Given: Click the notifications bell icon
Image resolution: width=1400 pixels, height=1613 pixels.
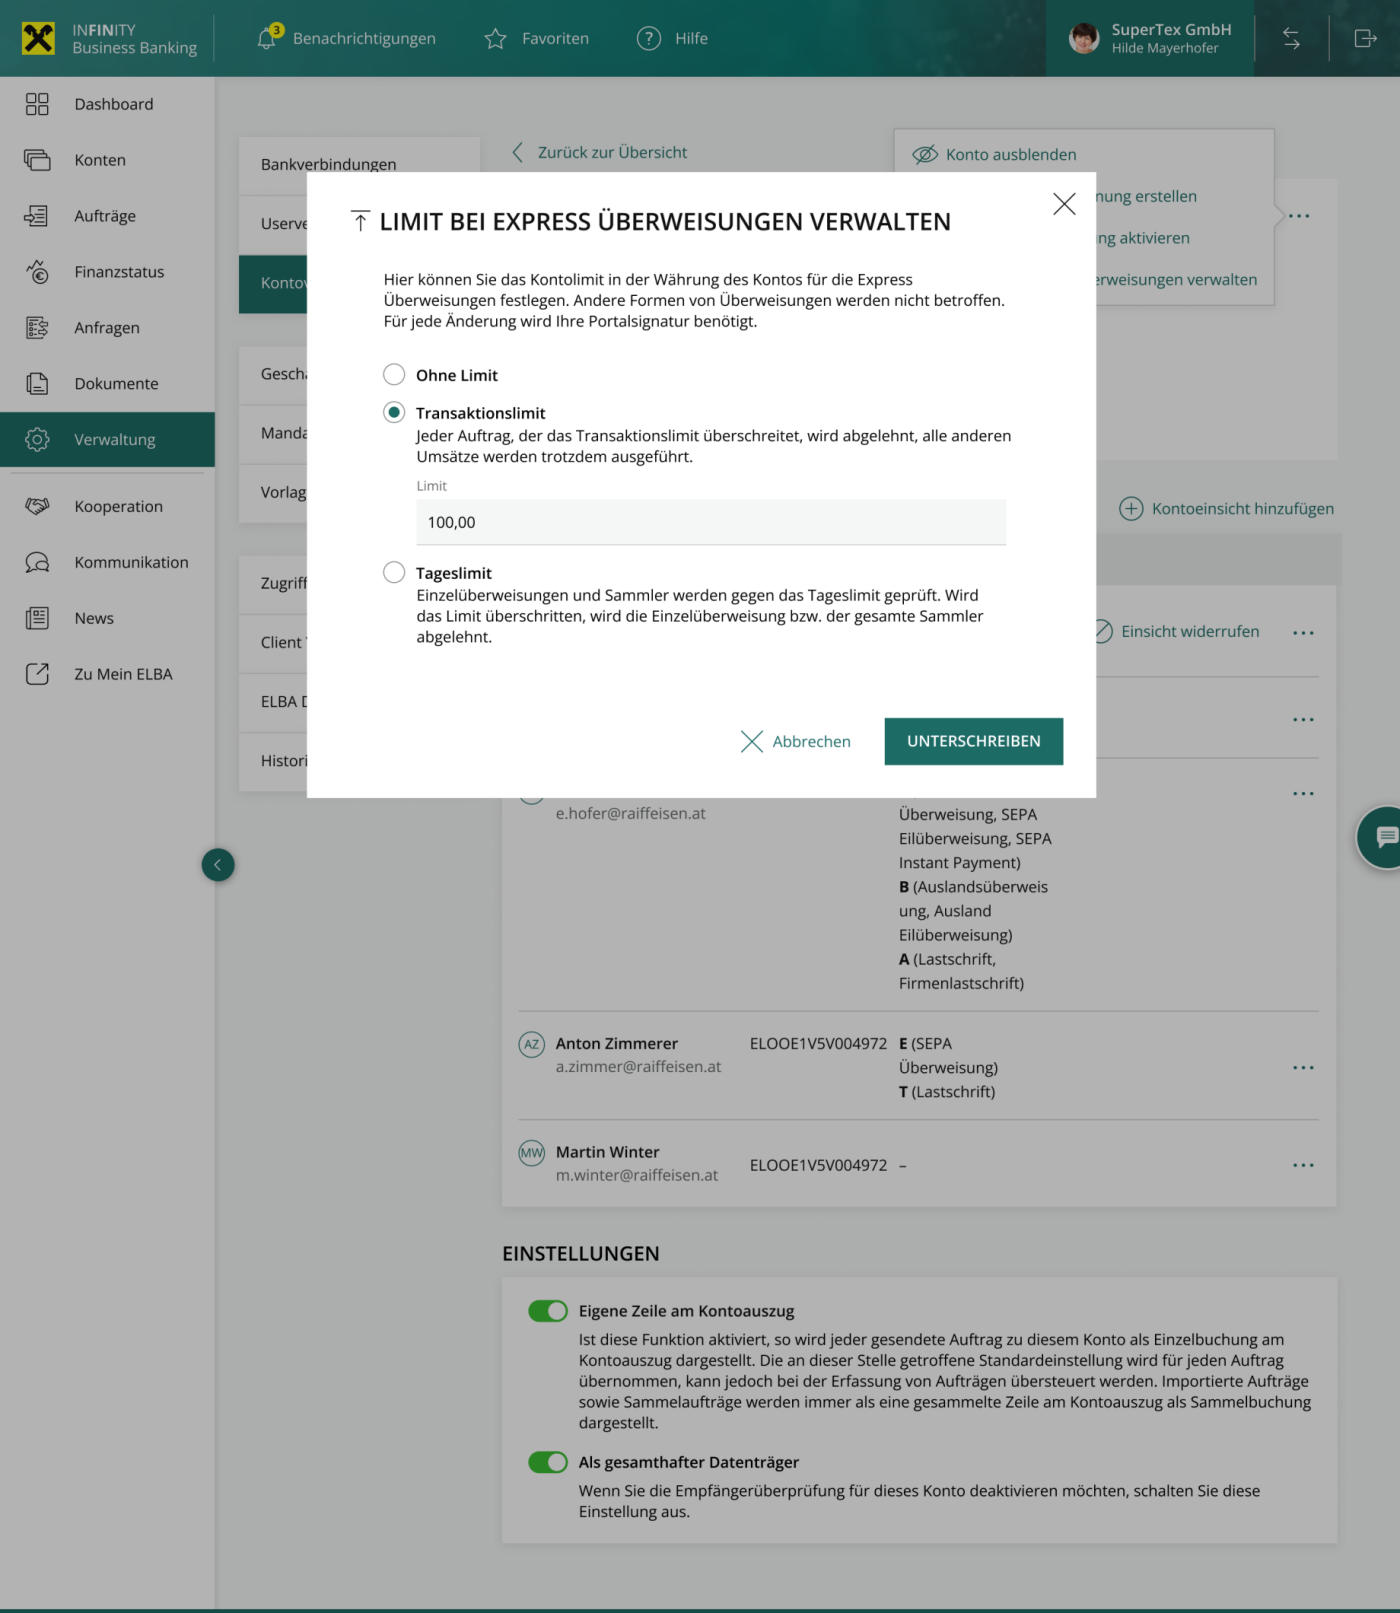Looking at the screenshot, I should [x=266, y=38].
